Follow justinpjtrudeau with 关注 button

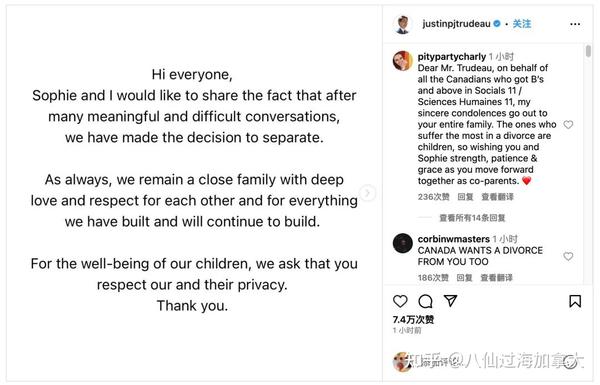point(522,24)
